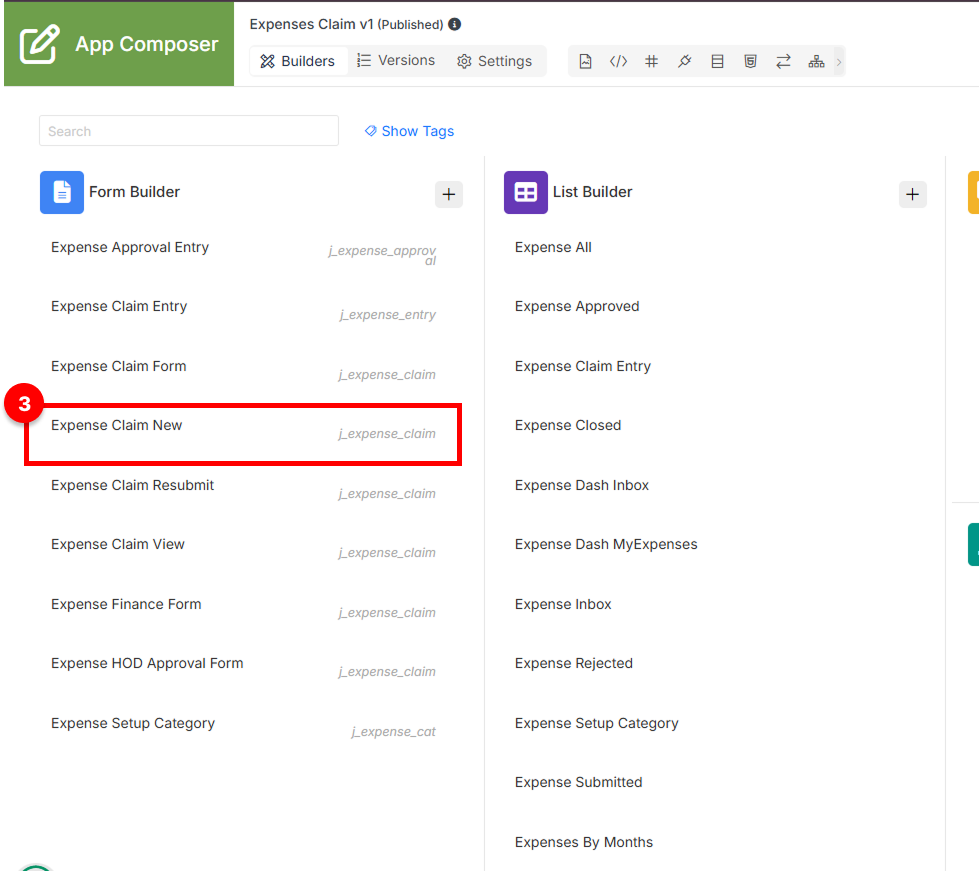
Task: Open the code brackets toolbar icon
Action: tap(618, 61)
